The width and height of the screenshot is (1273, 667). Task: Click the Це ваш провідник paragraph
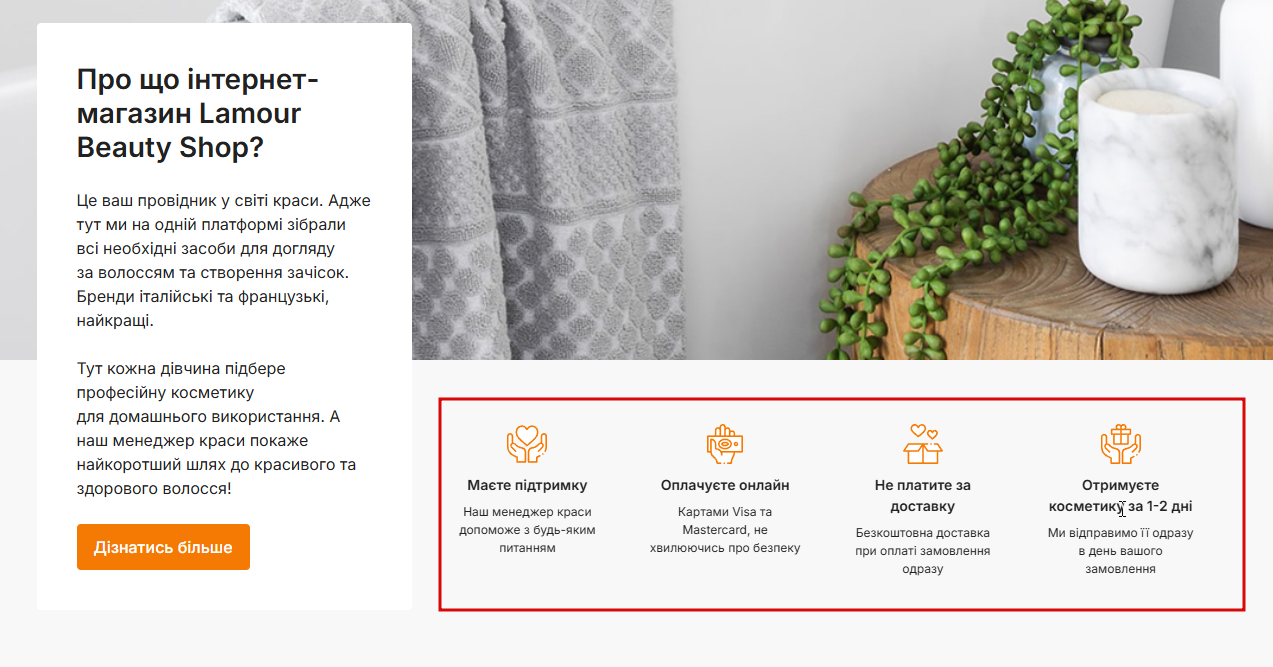point(224,260)
